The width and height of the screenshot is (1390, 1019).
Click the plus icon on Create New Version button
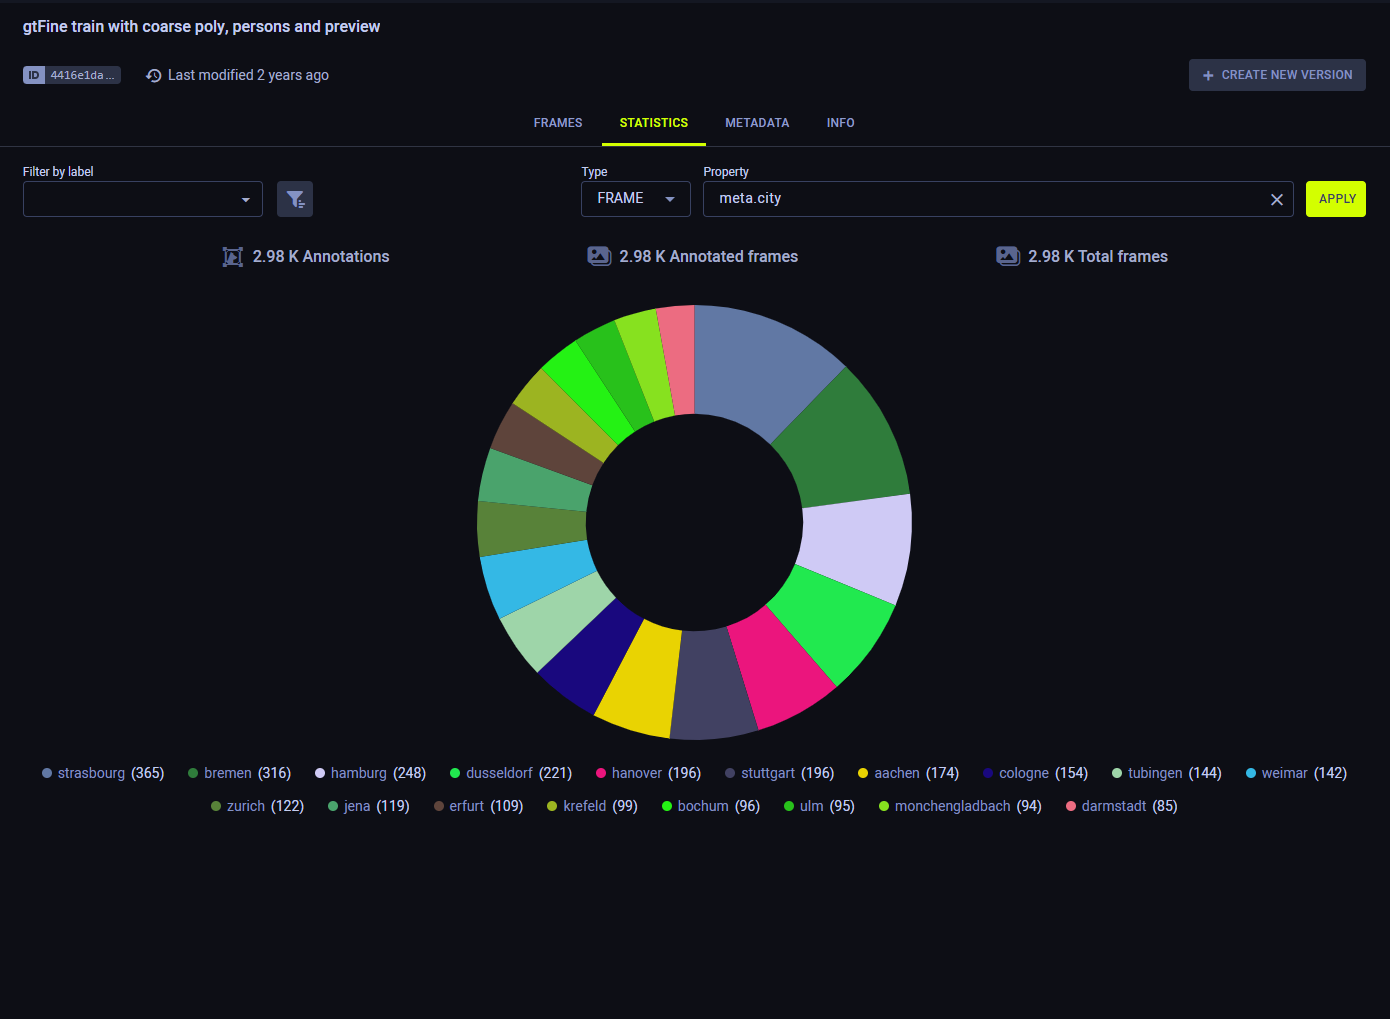(x=1208, y=74)
